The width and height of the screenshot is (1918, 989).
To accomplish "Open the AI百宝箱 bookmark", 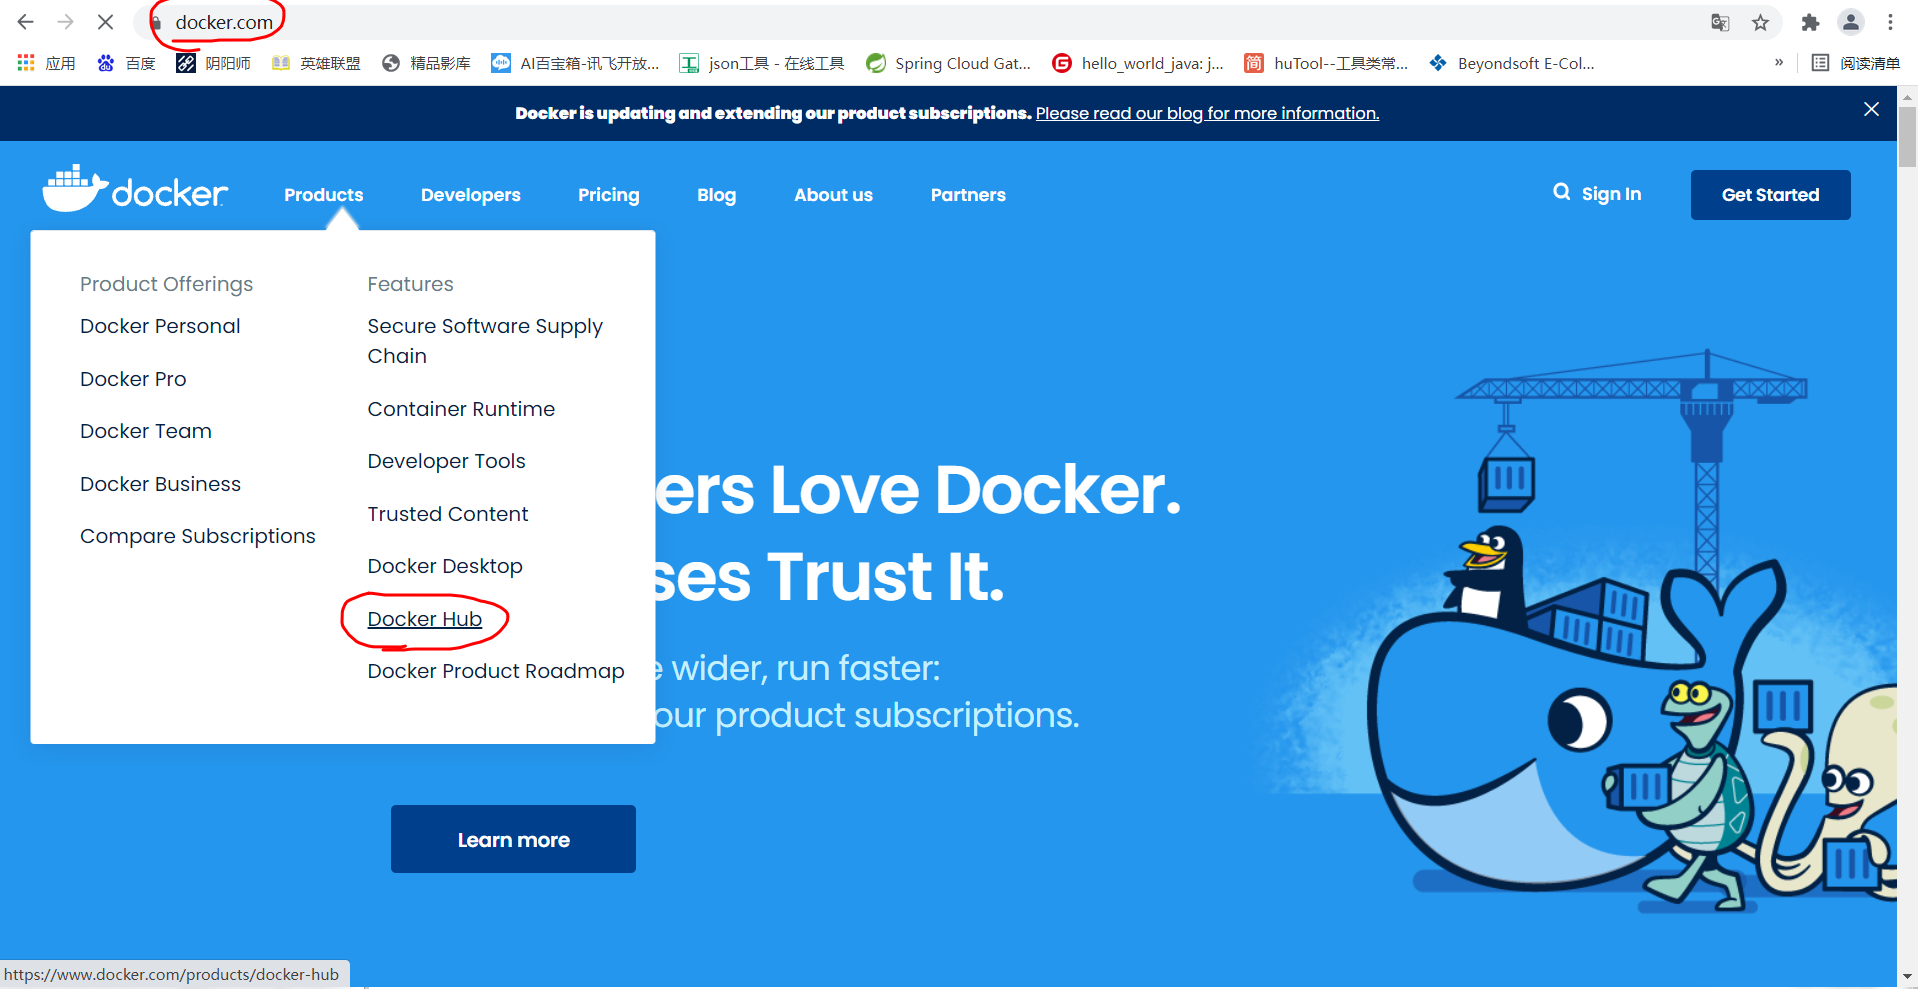I will point(575,63).
